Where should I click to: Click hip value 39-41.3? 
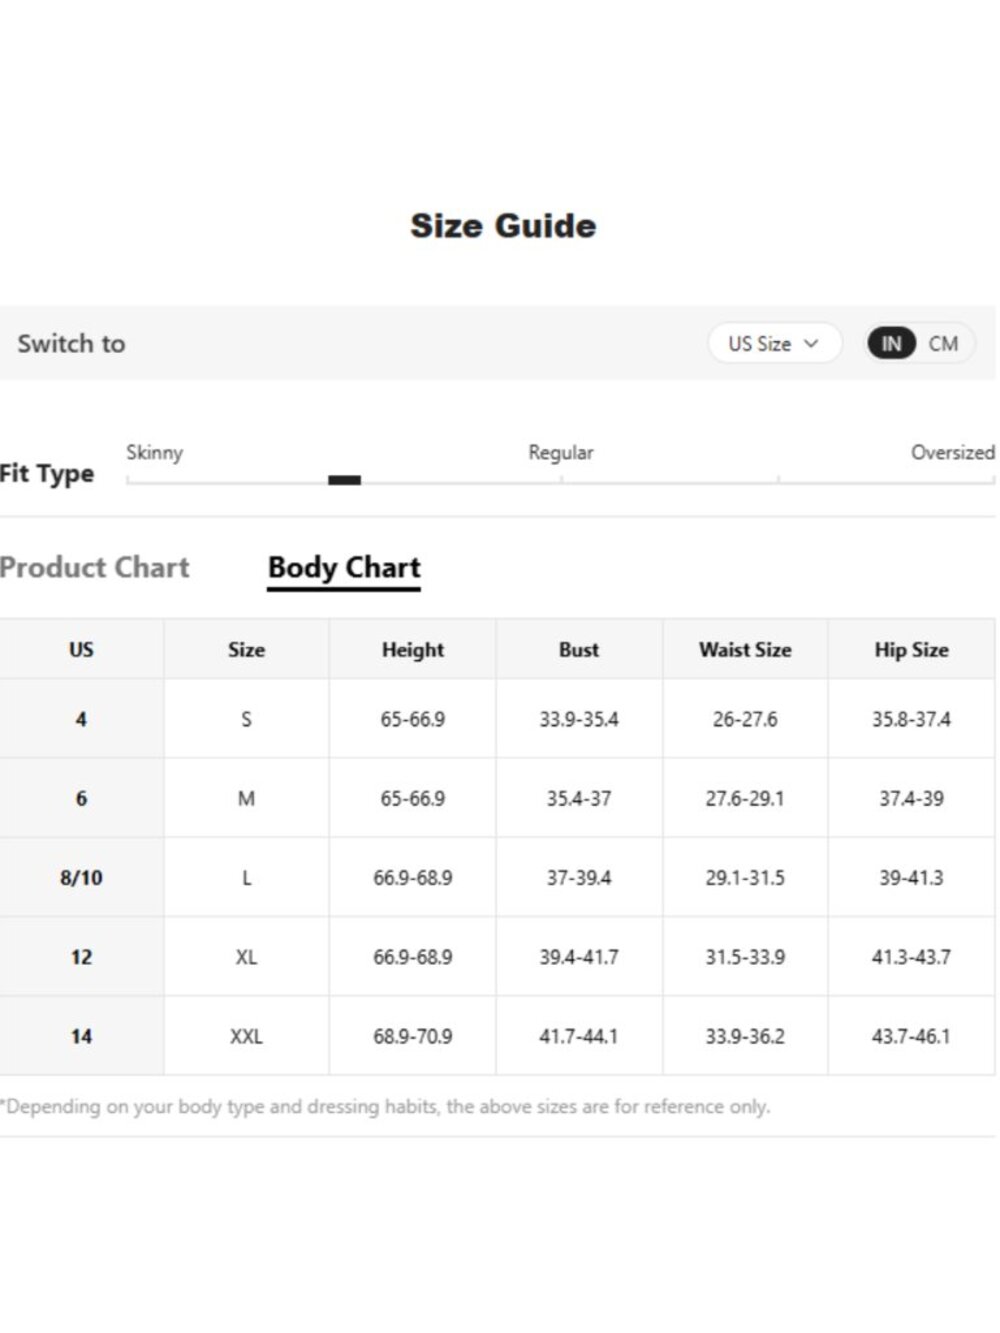pos(911,877)
